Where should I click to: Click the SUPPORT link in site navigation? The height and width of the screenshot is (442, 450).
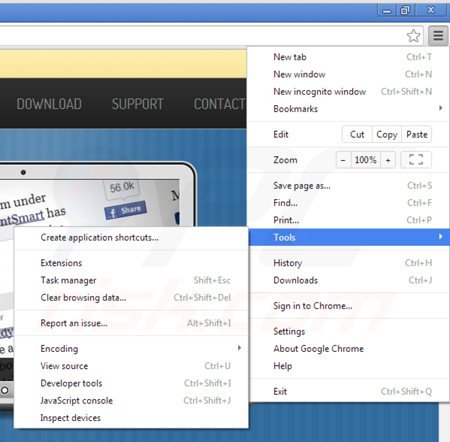tap(137, 104)
